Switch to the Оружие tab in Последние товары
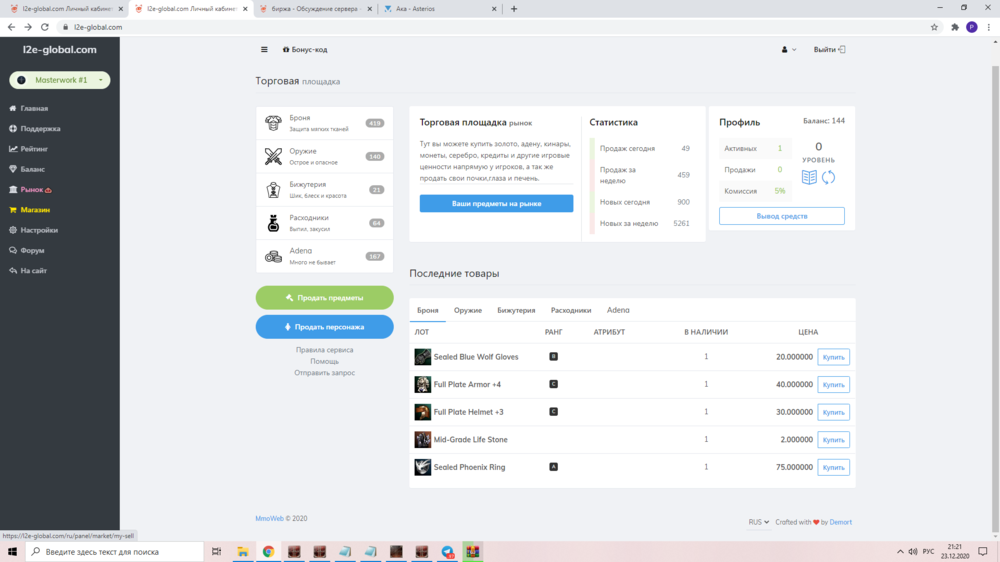1000x562 pixels. tap(468, 310)
